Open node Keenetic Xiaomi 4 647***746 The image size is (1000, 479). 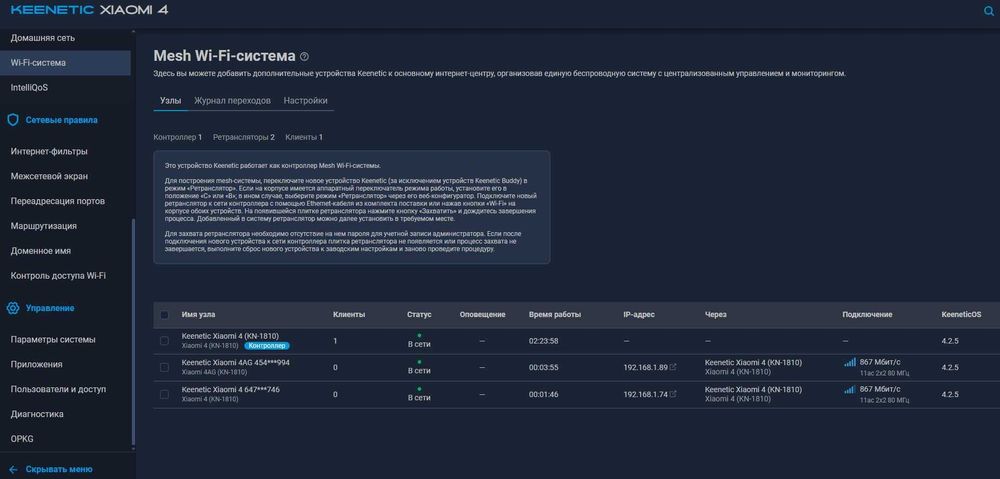pos(230,389)
